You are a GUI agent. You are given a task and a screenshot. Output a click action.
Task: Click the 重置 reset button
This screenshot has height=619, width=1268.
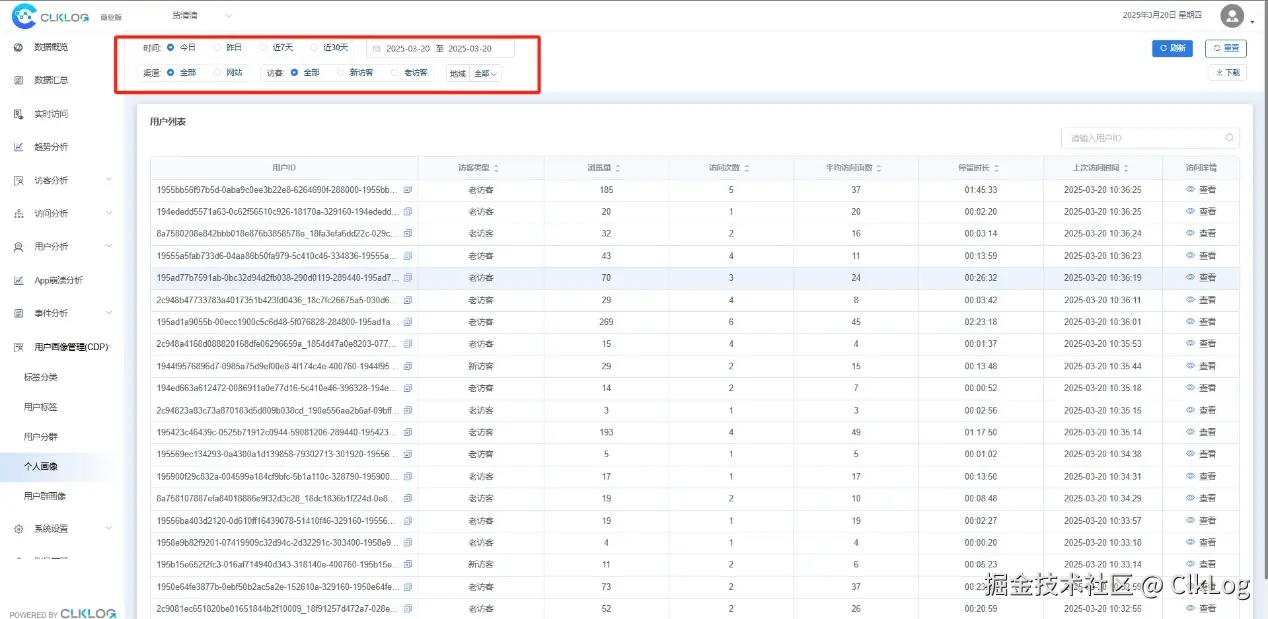click(1226, 48)
